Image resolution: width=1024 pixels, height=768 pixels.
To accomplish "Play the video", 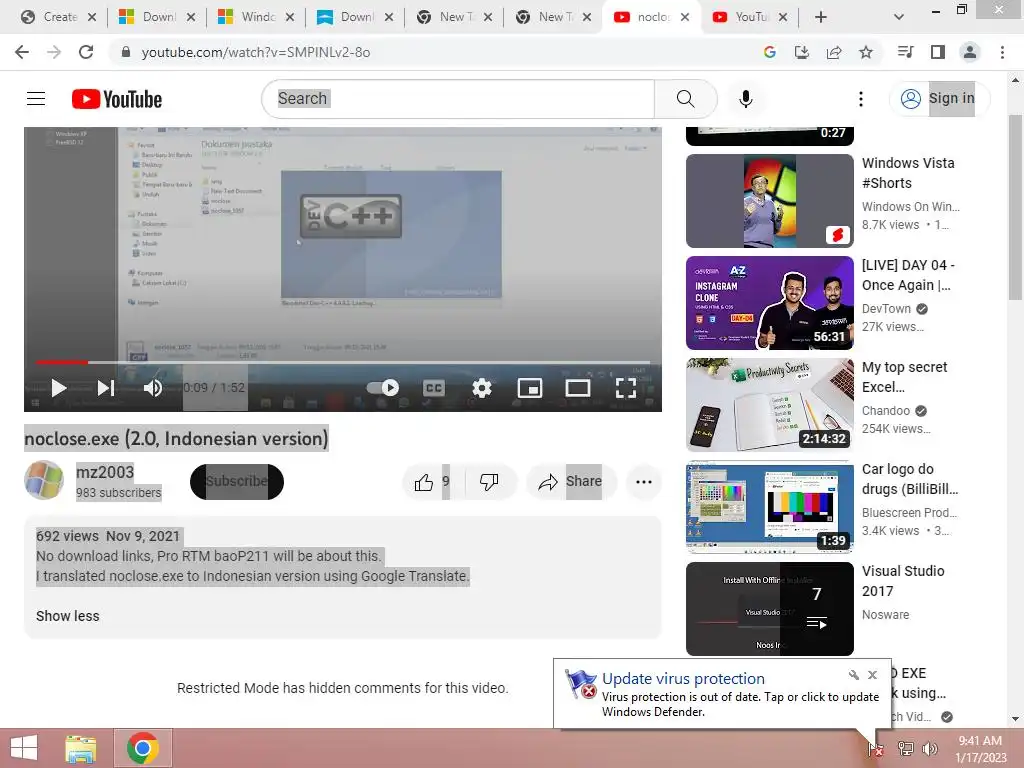I will pyautogui.click(x=59, y=388).
